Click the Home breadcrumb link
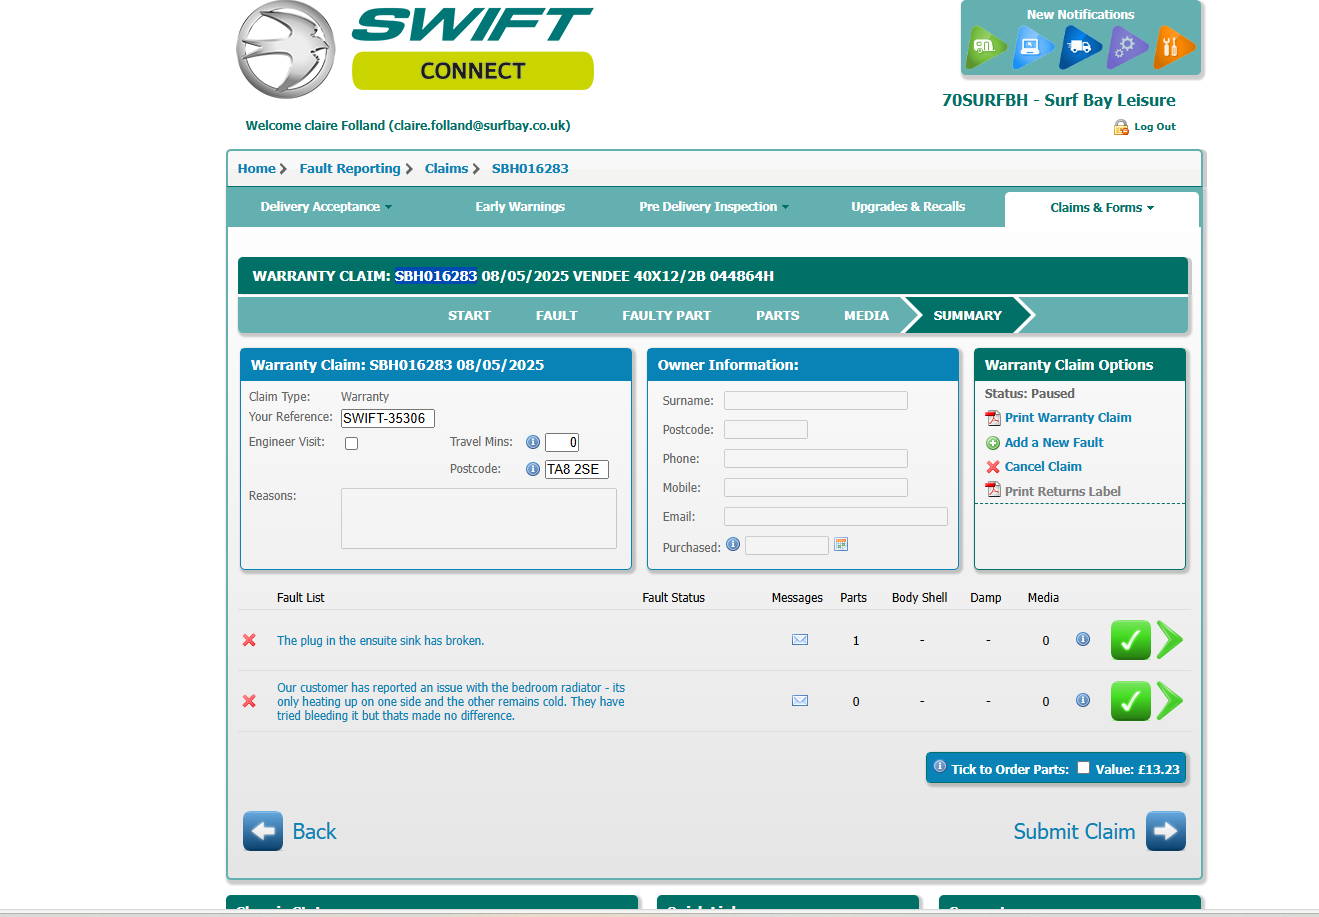Viewport: 1319px width, 917px height. coord(257,169)
